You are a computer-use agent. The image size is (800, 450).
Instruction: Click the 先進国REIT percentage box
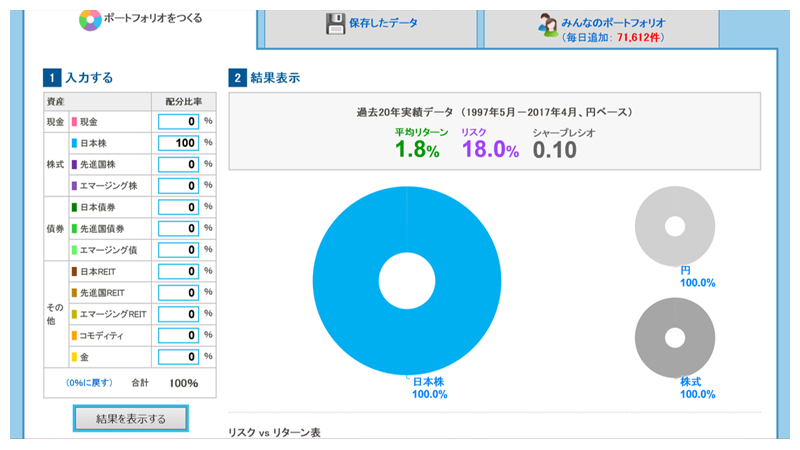(x=178, y=293)
